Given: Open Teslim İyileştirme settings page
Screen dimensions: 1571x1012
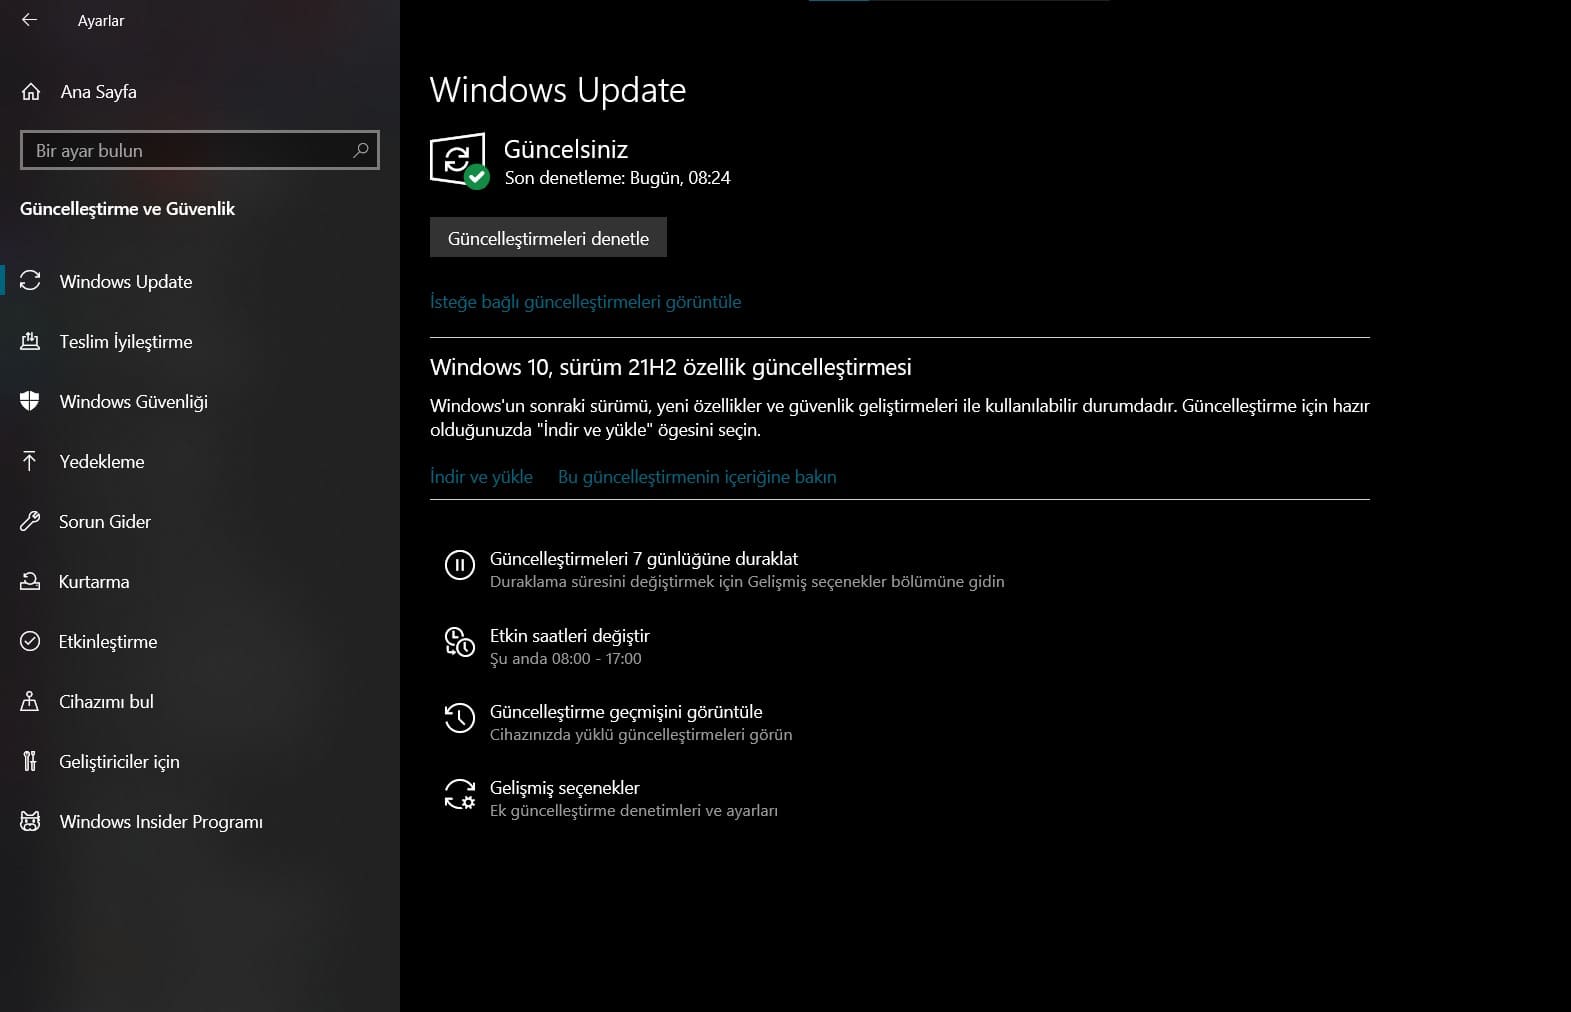Looking at the screenshot, I should coord(126,341).
